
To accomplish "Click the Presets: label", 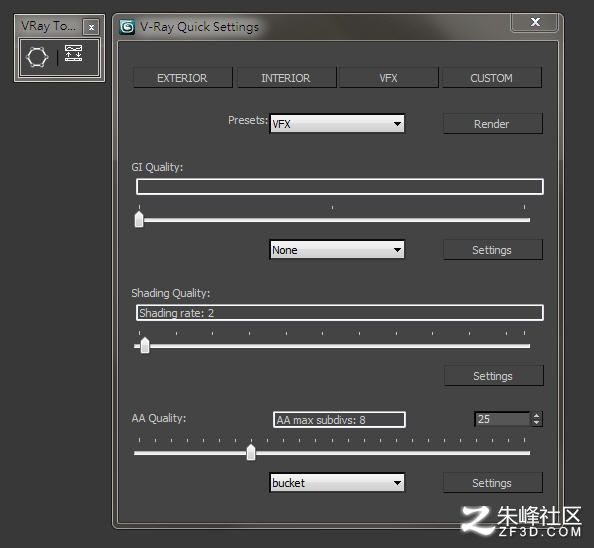I will click(x=248, y=120).
